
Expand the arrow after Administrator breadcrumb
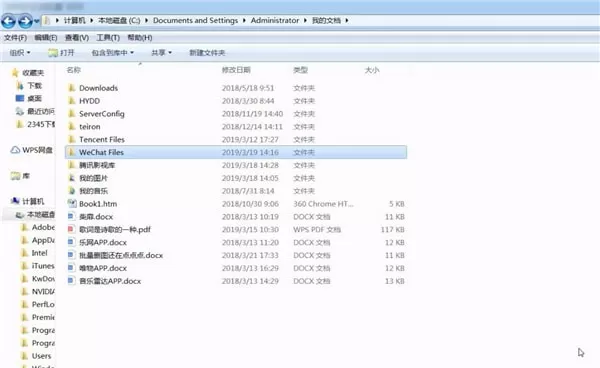(x=305, y=21)
